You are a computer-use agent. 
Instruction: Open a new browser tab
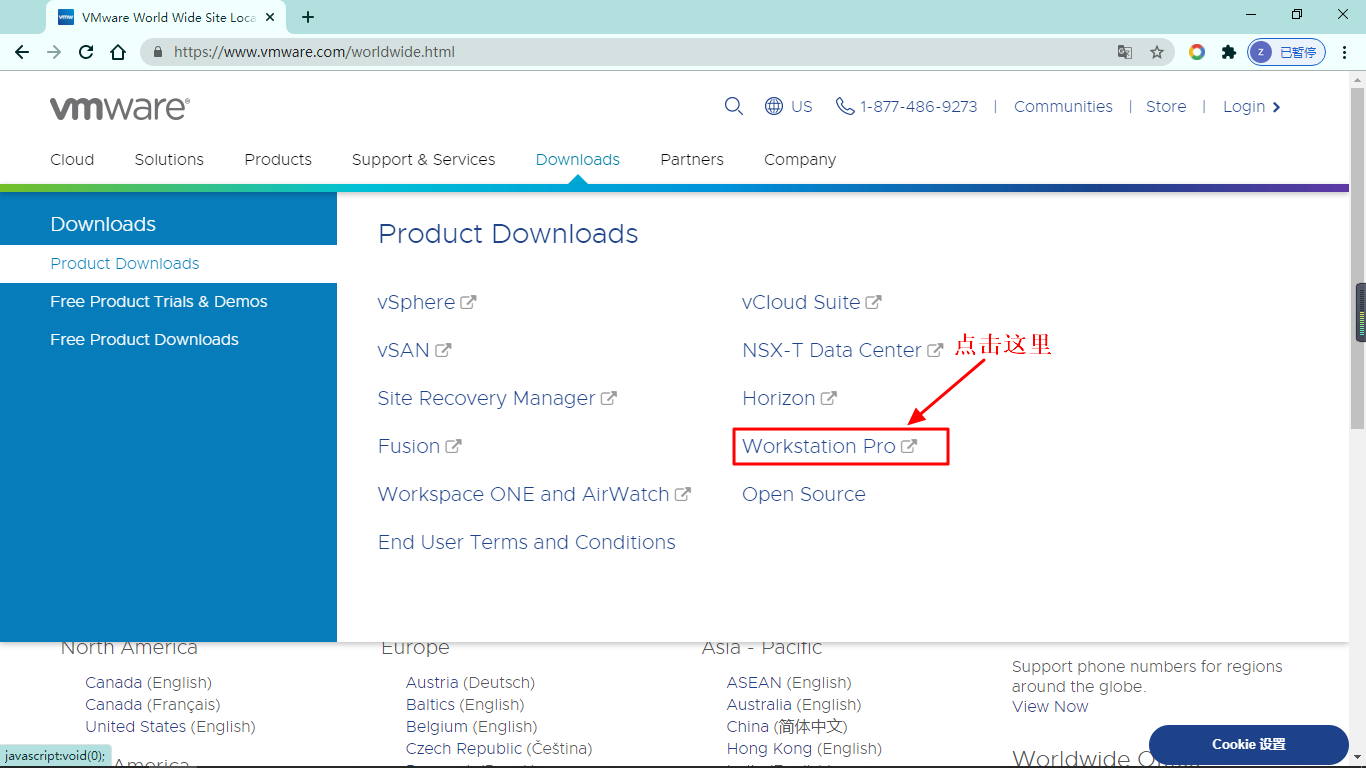pyautogui.click(x=308, y=17)
